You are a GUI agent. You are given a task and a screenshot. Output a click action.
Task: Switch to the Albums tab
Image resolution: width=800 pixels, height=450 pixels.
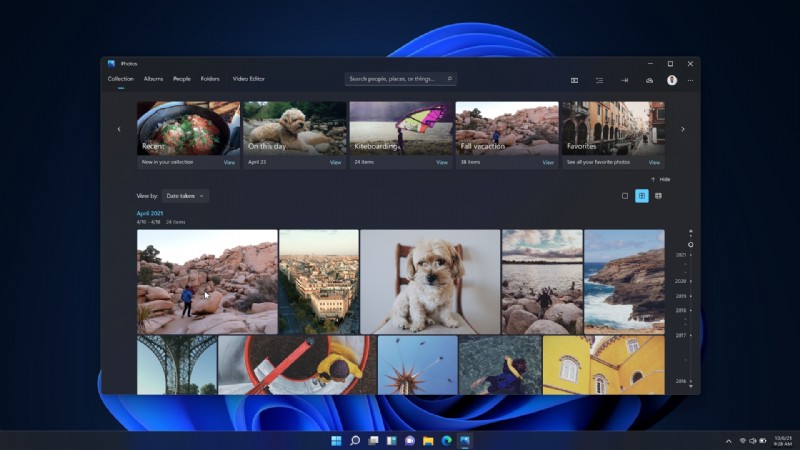[x=153, y=79]
